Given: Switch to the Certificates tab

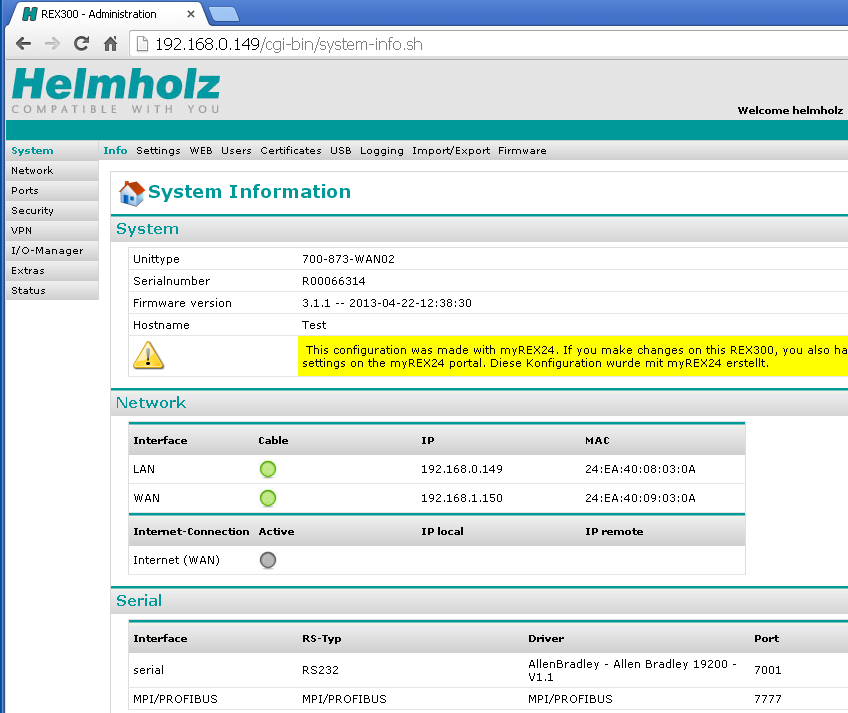Looking at the screenshot, I should [x=290, y=151].
